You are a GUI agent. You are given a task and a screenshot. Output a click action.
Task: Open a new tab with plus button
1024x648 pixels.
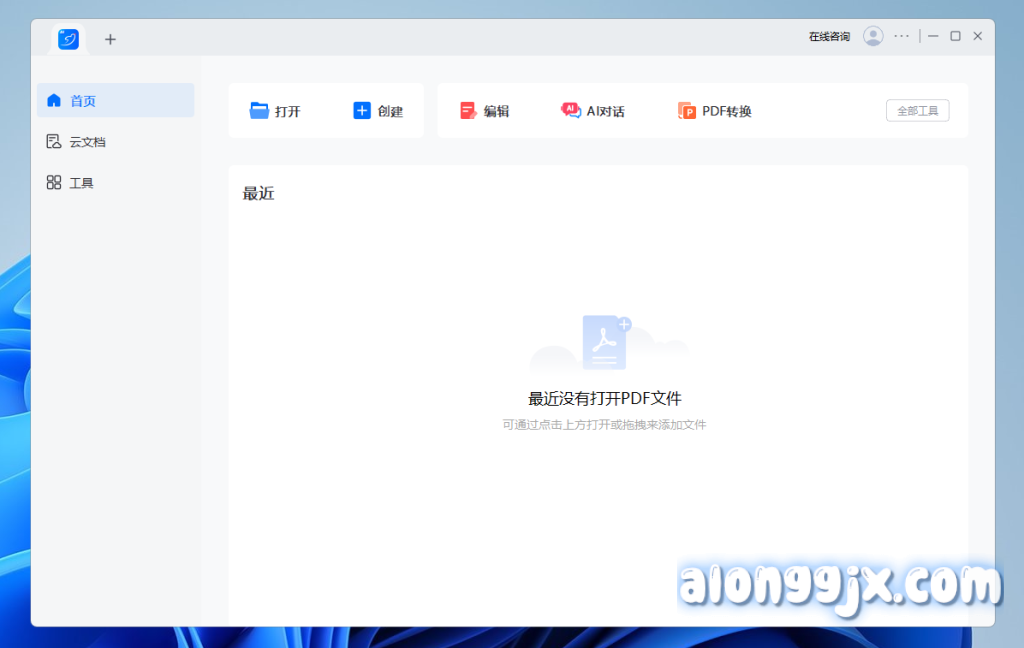(110, 39)
